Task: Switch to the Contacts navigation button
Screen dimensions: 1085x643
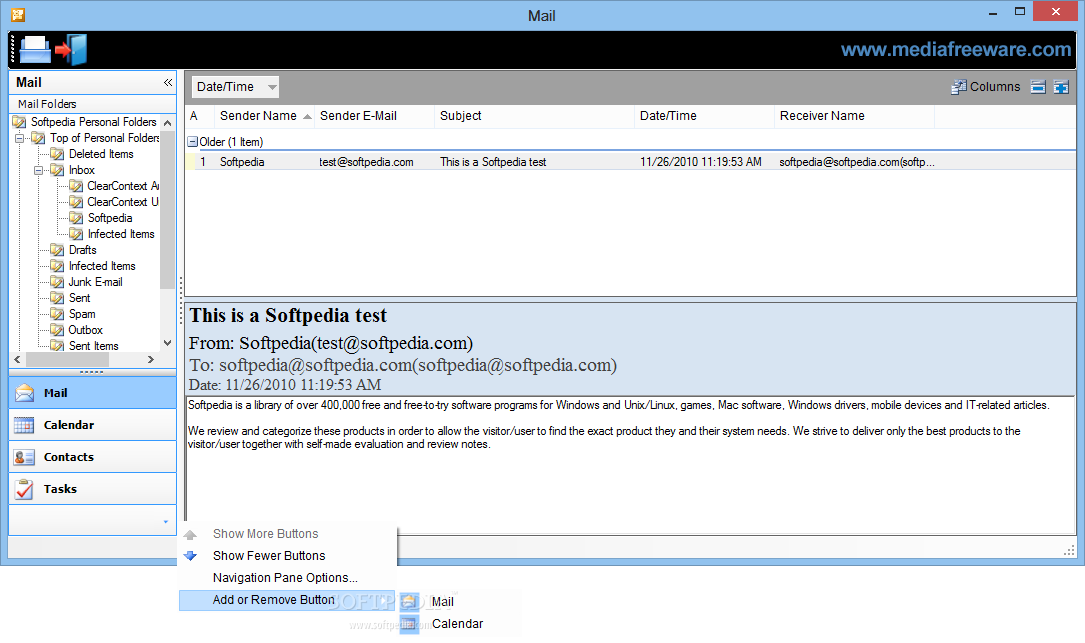Action: click(93, 457)
